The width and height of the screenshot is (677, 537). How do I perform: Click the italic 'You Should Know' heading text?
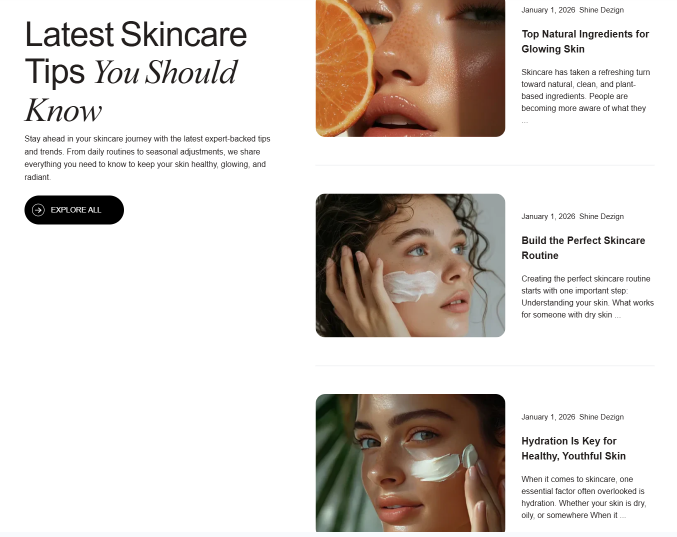(131, 91)
